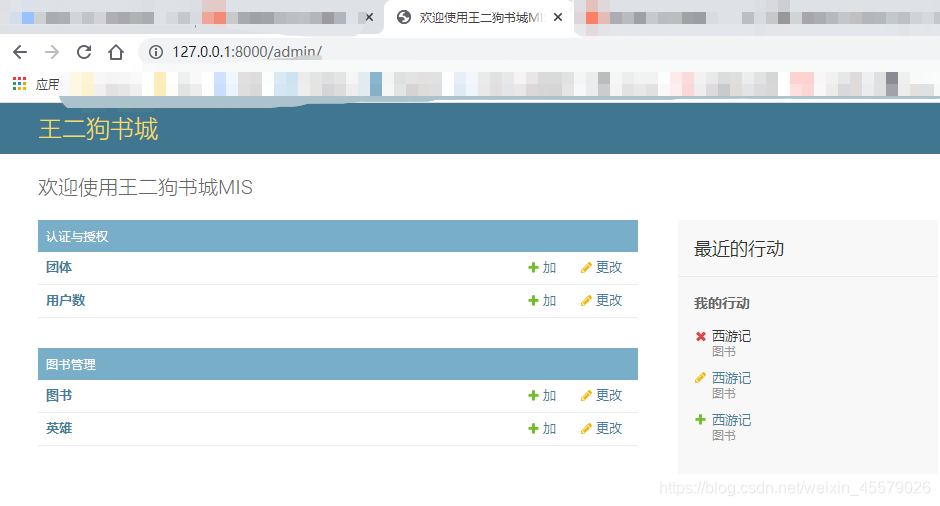Click the 欢迎使用王二狗书城MIS page title

(x=145, y=188)
